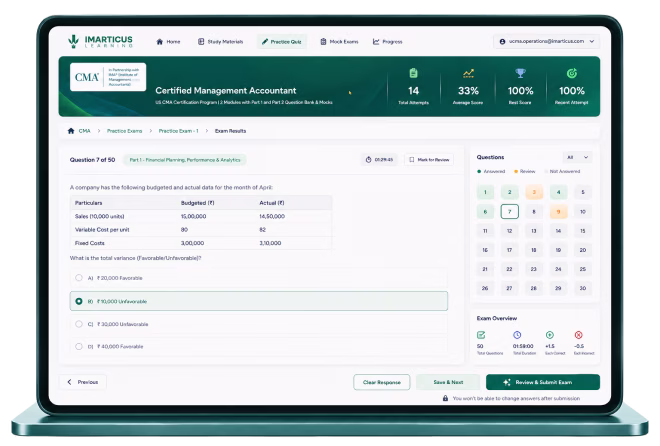Jump to question 2 in the grid
This screenshot has width=660, height=446.
tap(510, 192)
